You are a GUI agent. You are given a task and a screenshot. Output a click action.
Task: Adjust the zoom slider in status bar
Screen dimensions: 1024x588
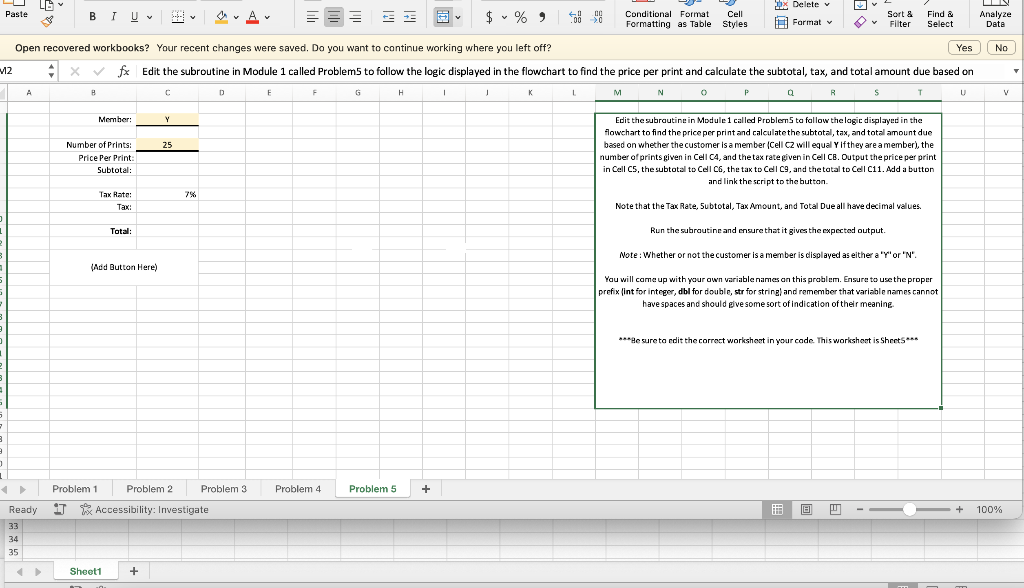tap(908, 509)
